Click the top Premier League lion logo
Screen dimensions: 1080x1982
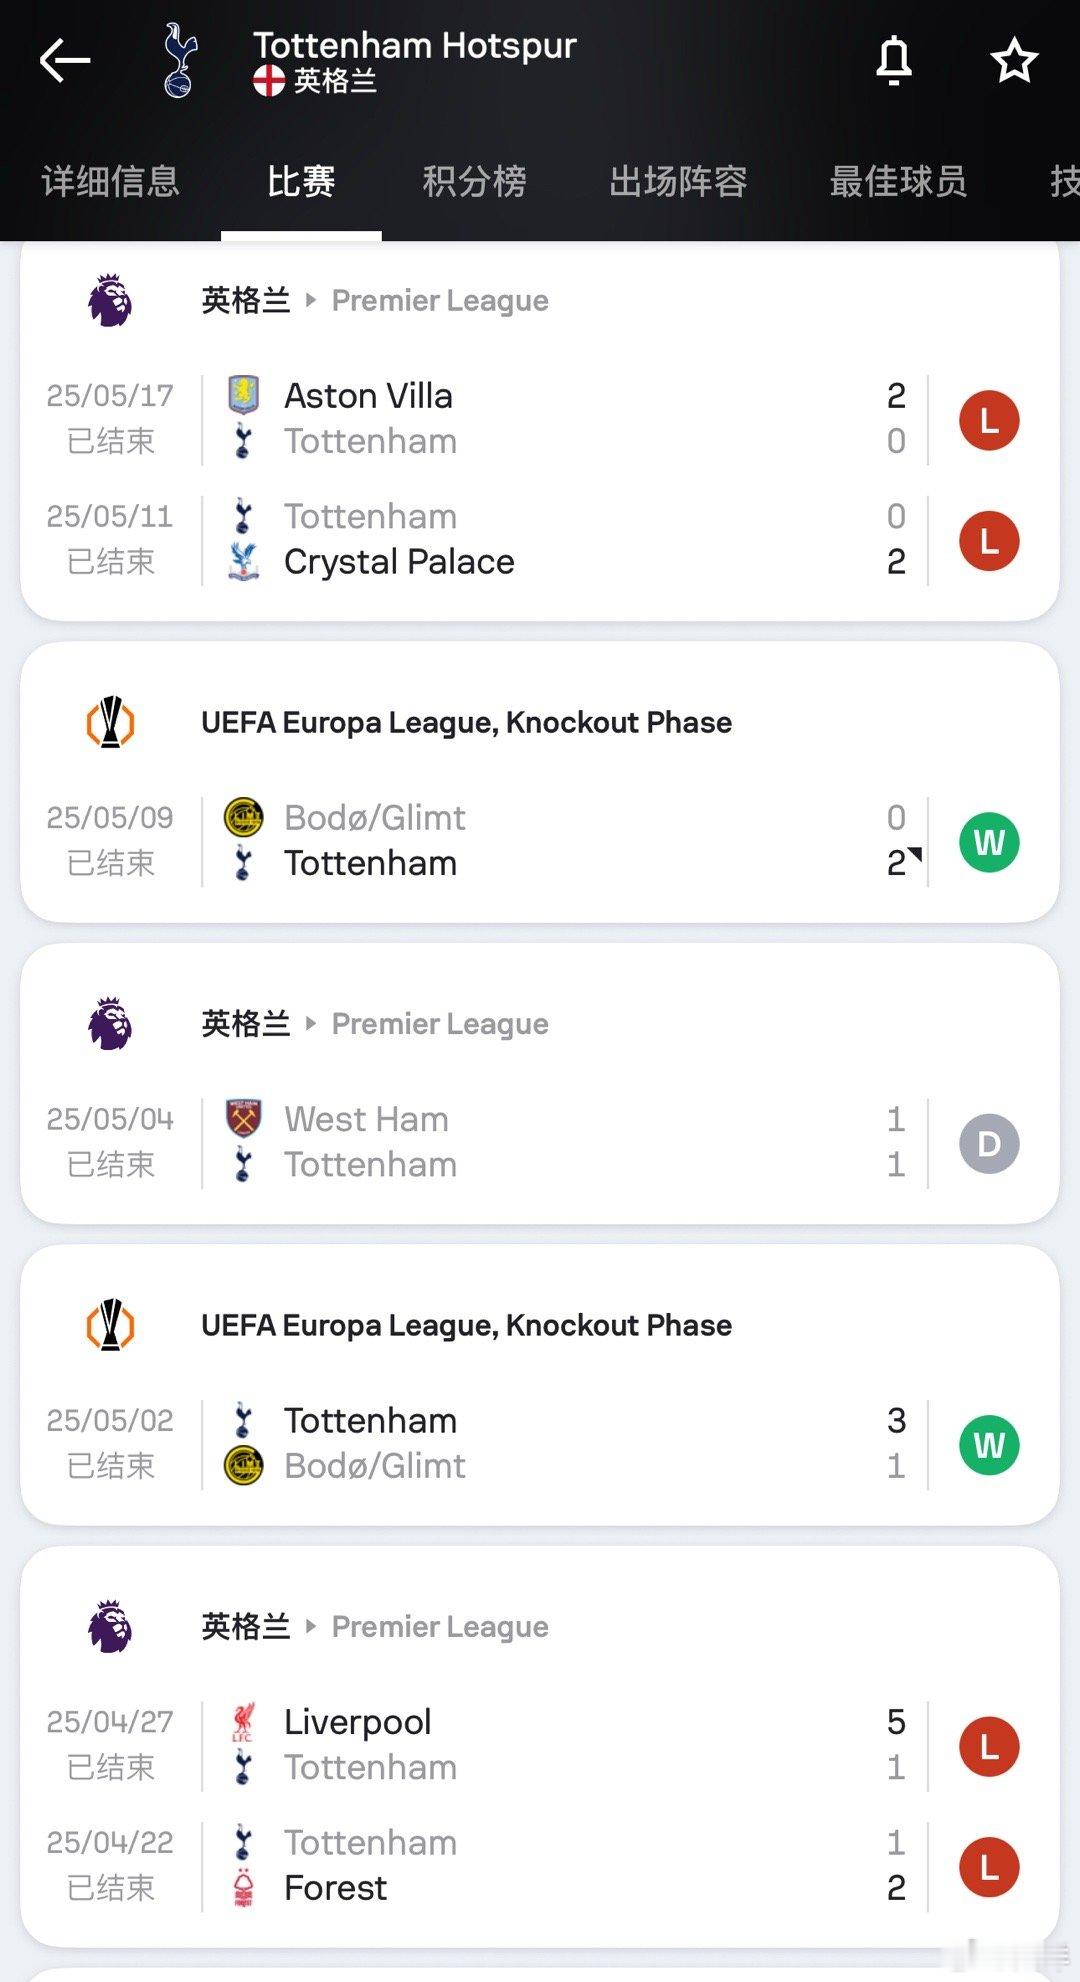(110, 300)
